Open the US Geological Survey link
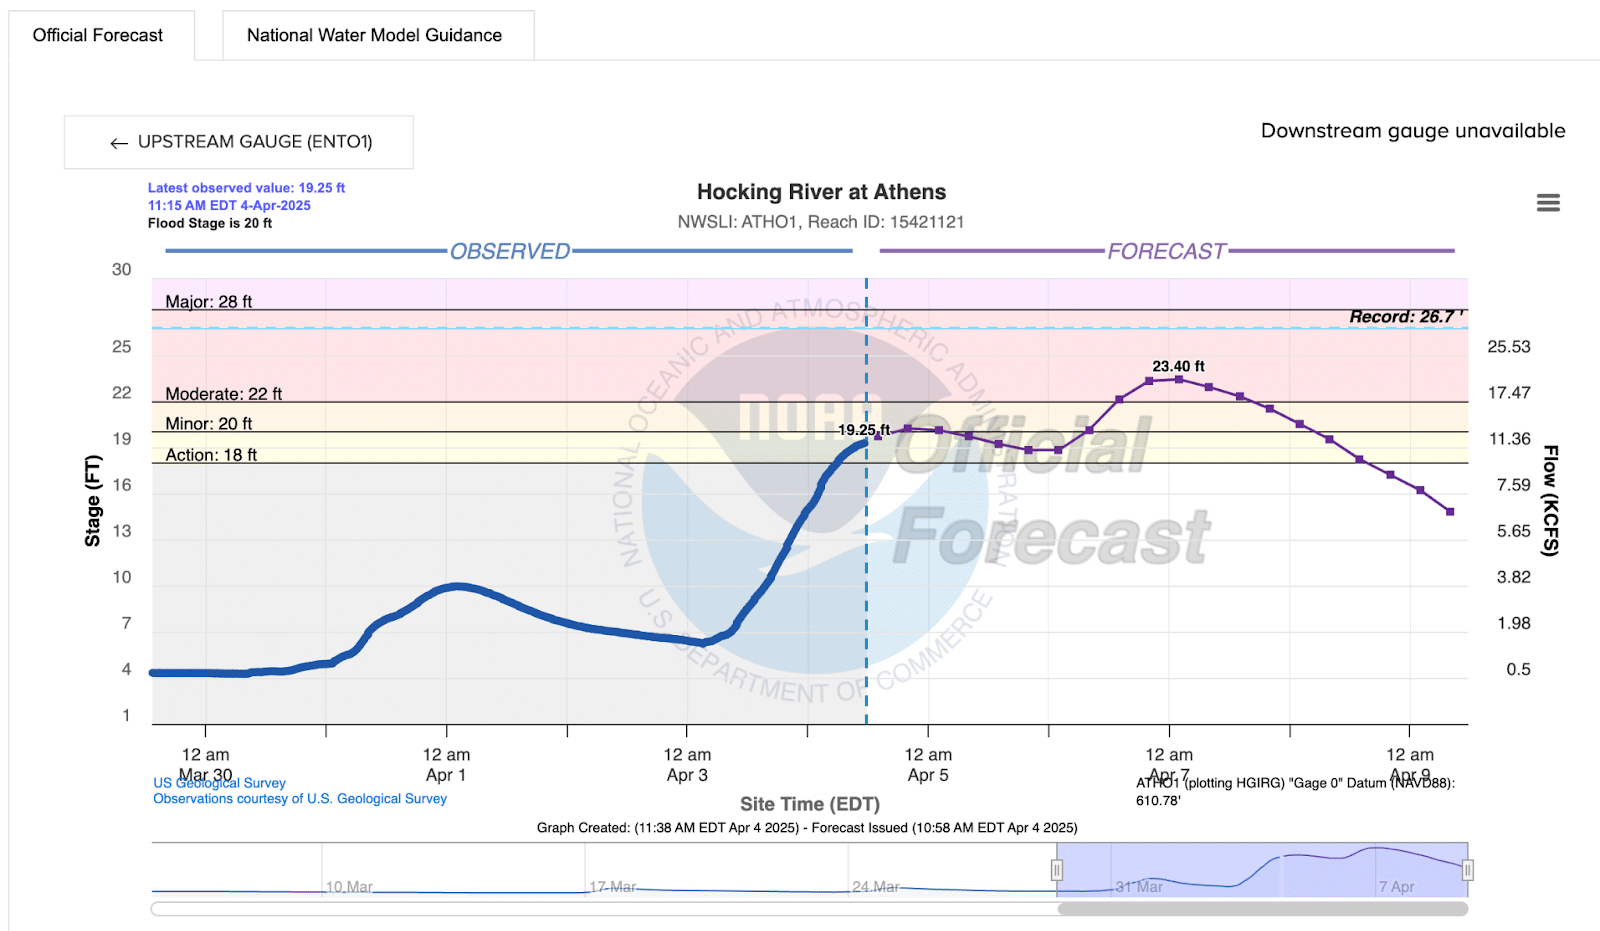The width and height of the screenshot is (1600, 931). 219,783
